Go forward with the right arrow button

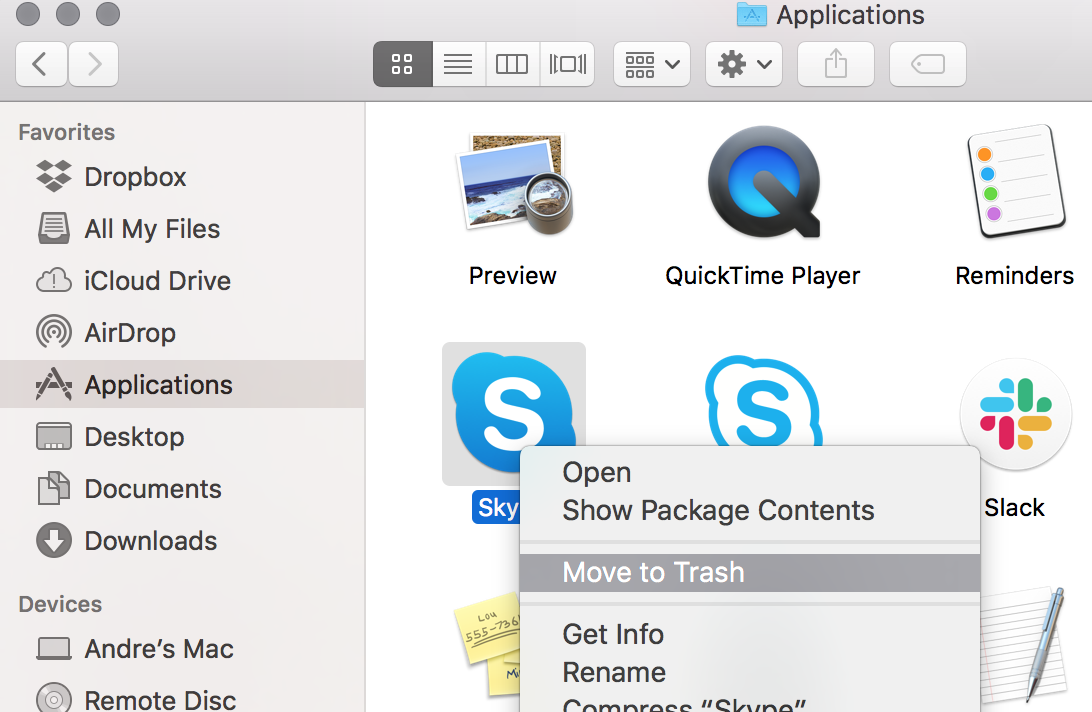93,64
